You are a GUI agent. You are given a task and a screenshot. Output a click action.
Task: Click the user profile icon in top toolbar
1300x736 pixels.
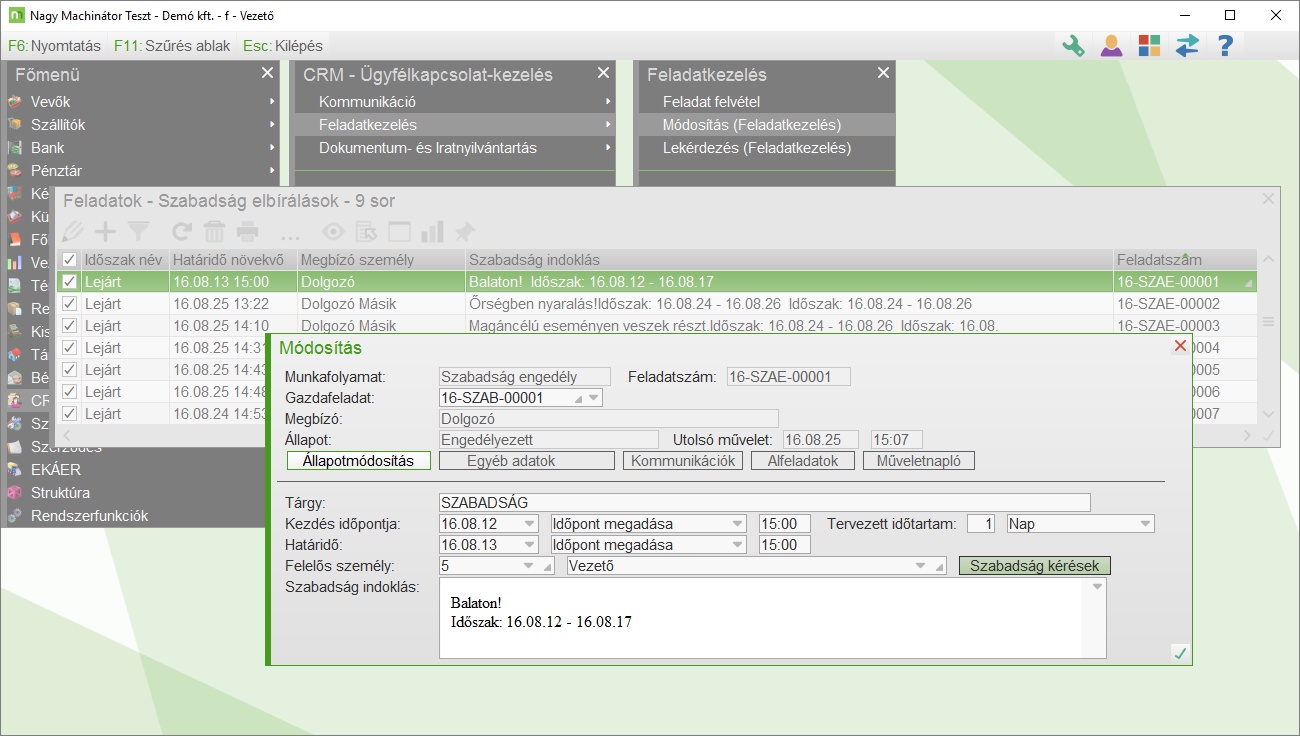click(x=1111, y=46)
